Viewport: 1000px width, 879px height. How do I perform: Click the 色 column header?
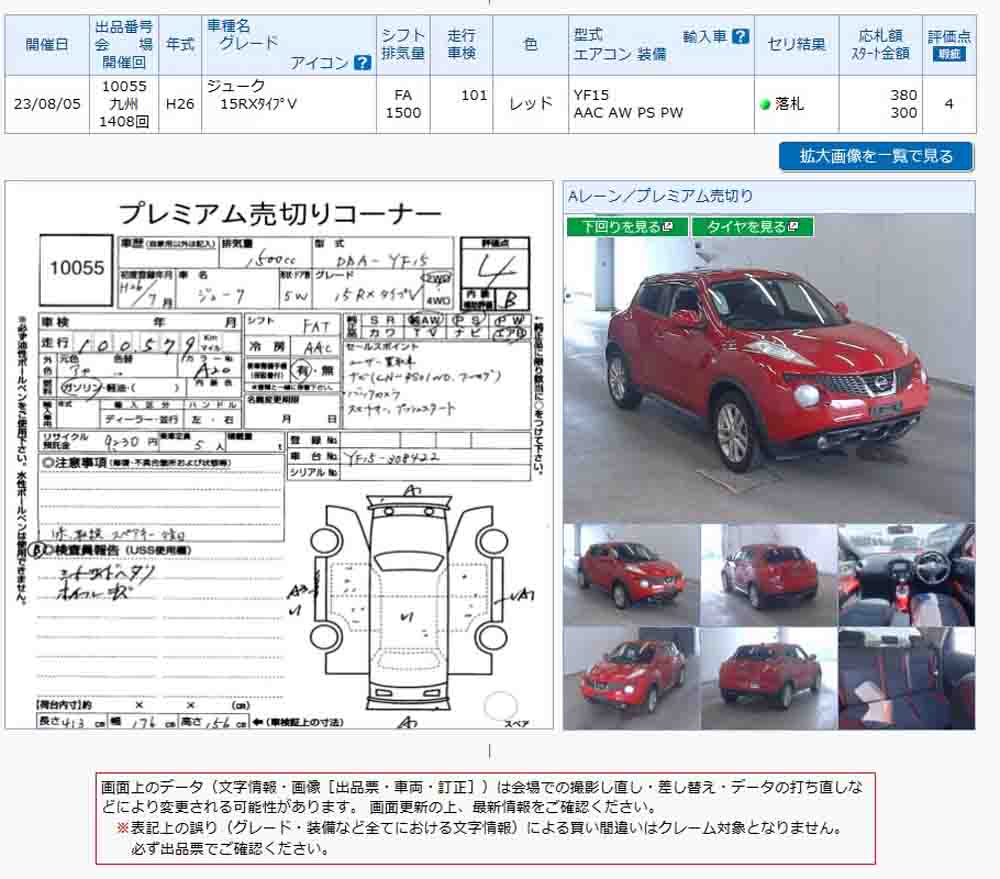point(530,45)
